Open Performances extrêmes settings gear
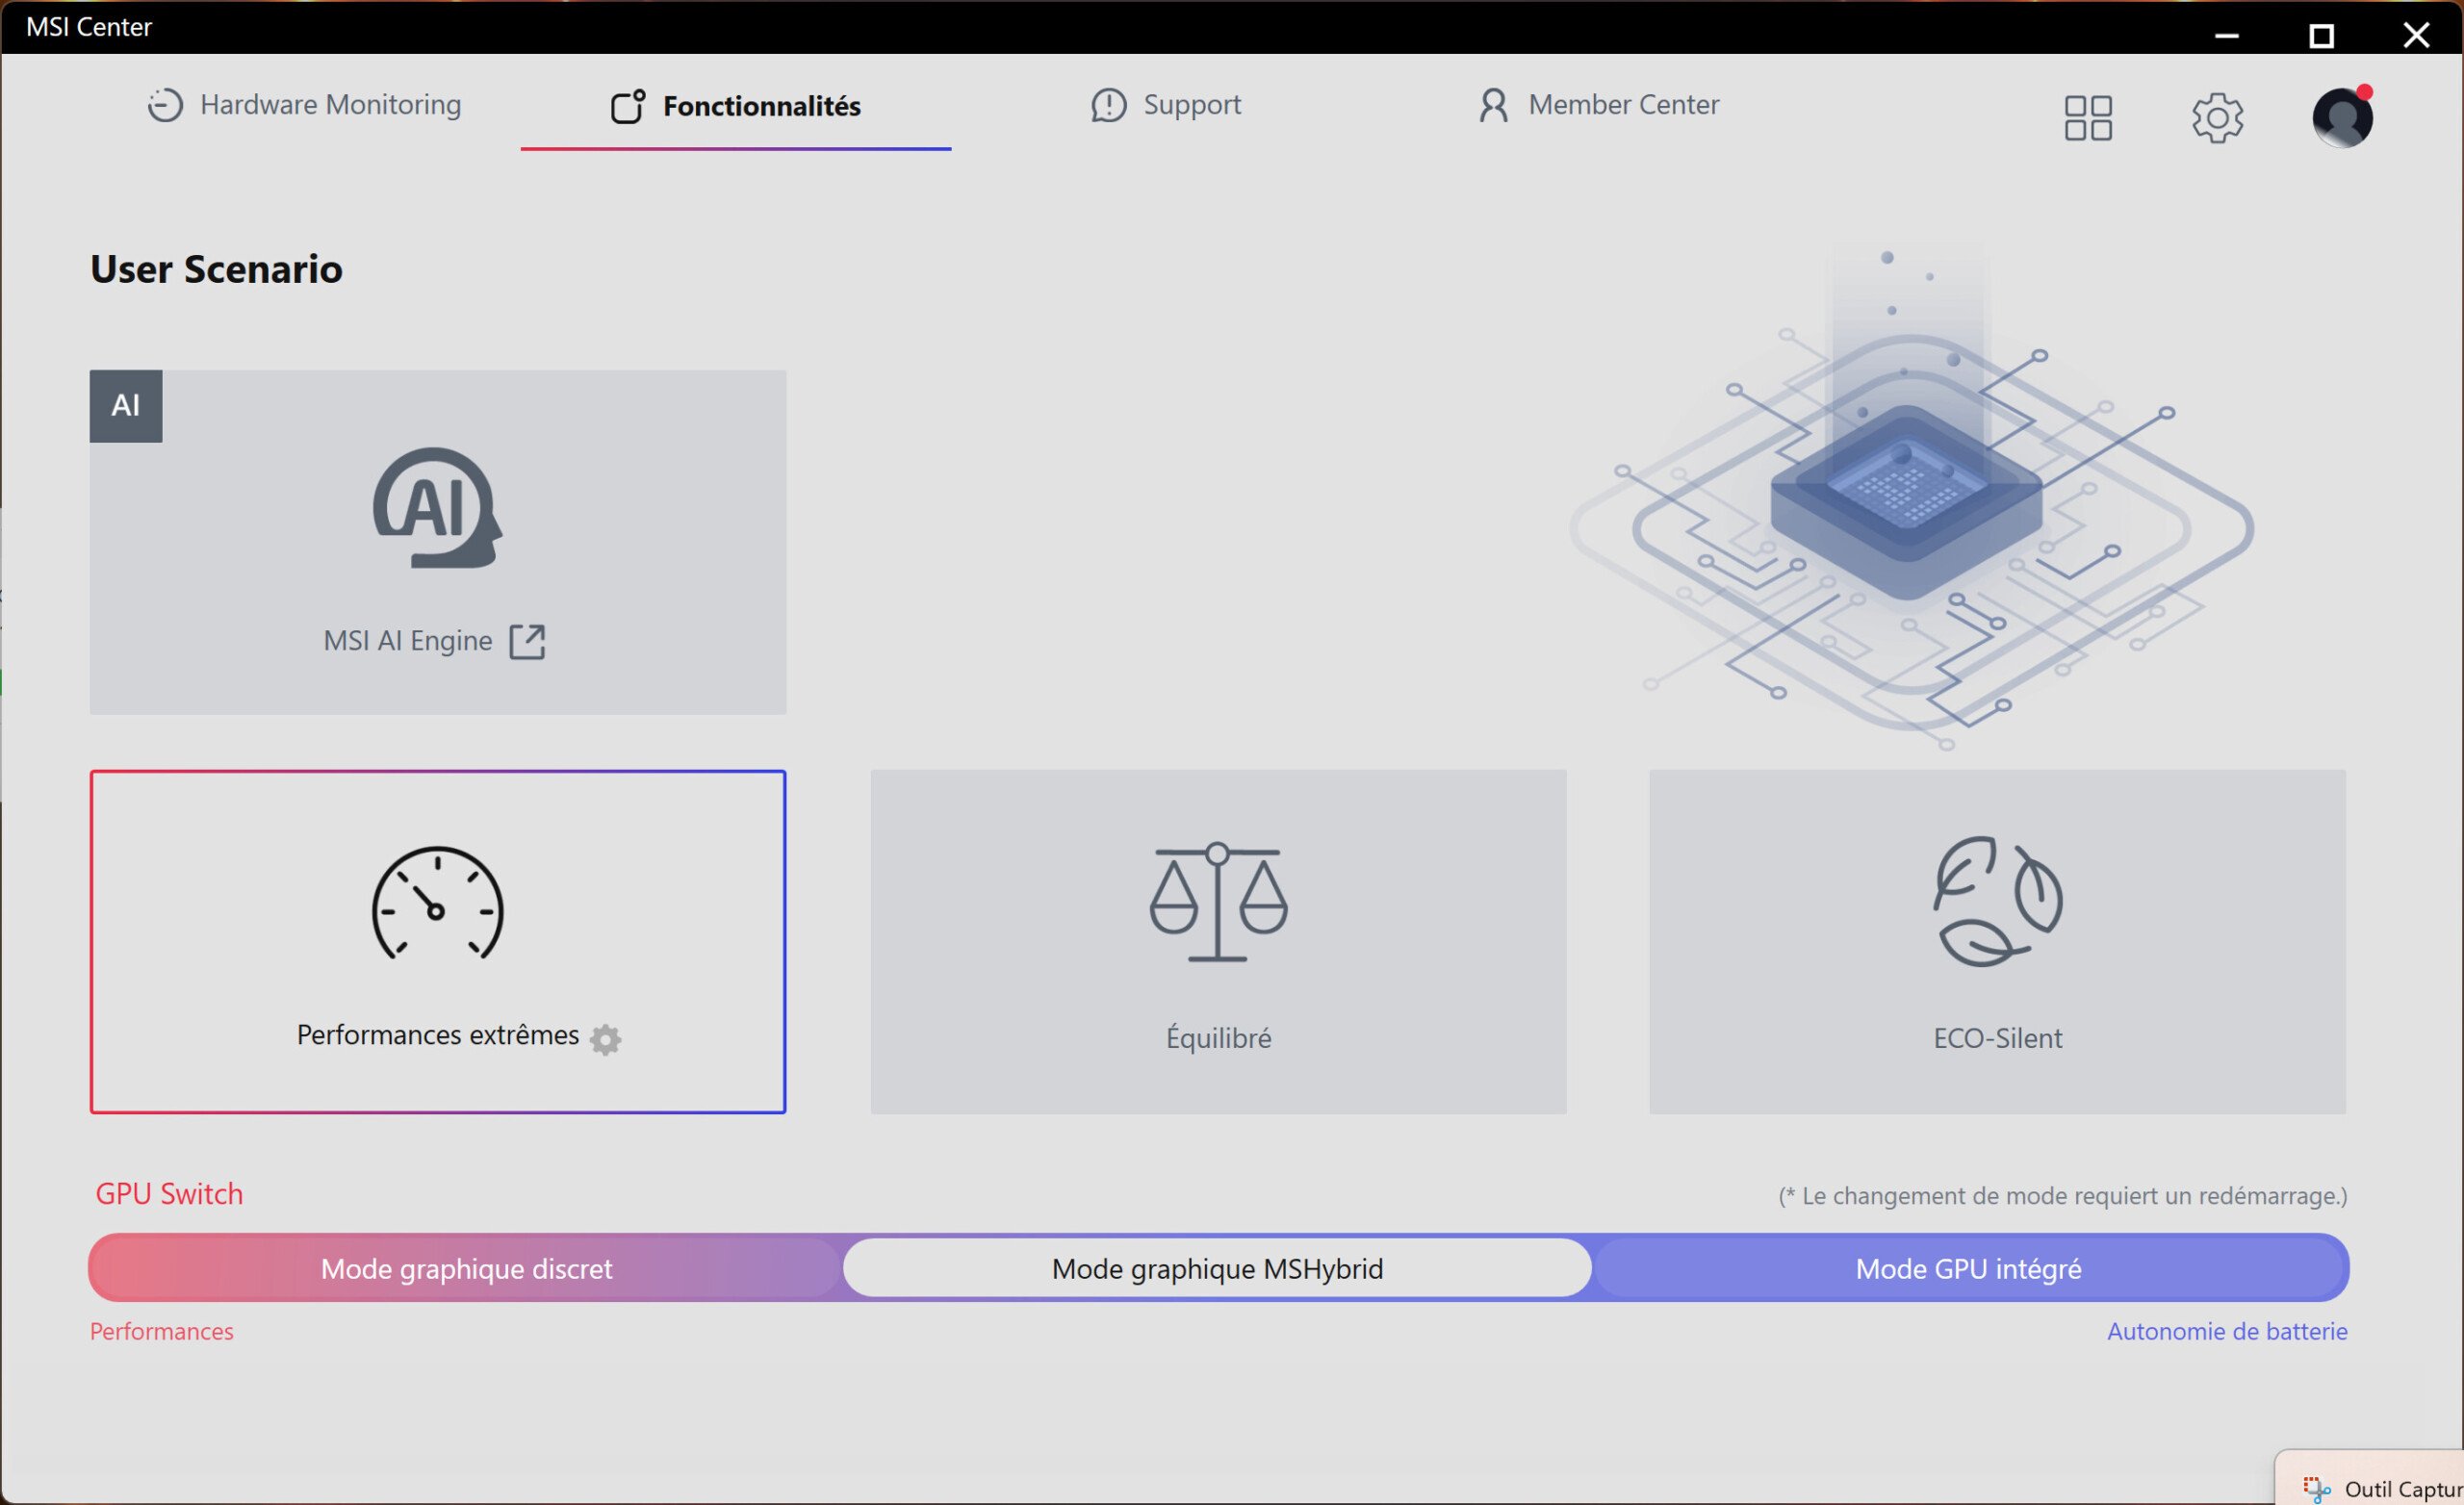This screenshot has width=2464, height=1505. click(x=605, y=1039)
